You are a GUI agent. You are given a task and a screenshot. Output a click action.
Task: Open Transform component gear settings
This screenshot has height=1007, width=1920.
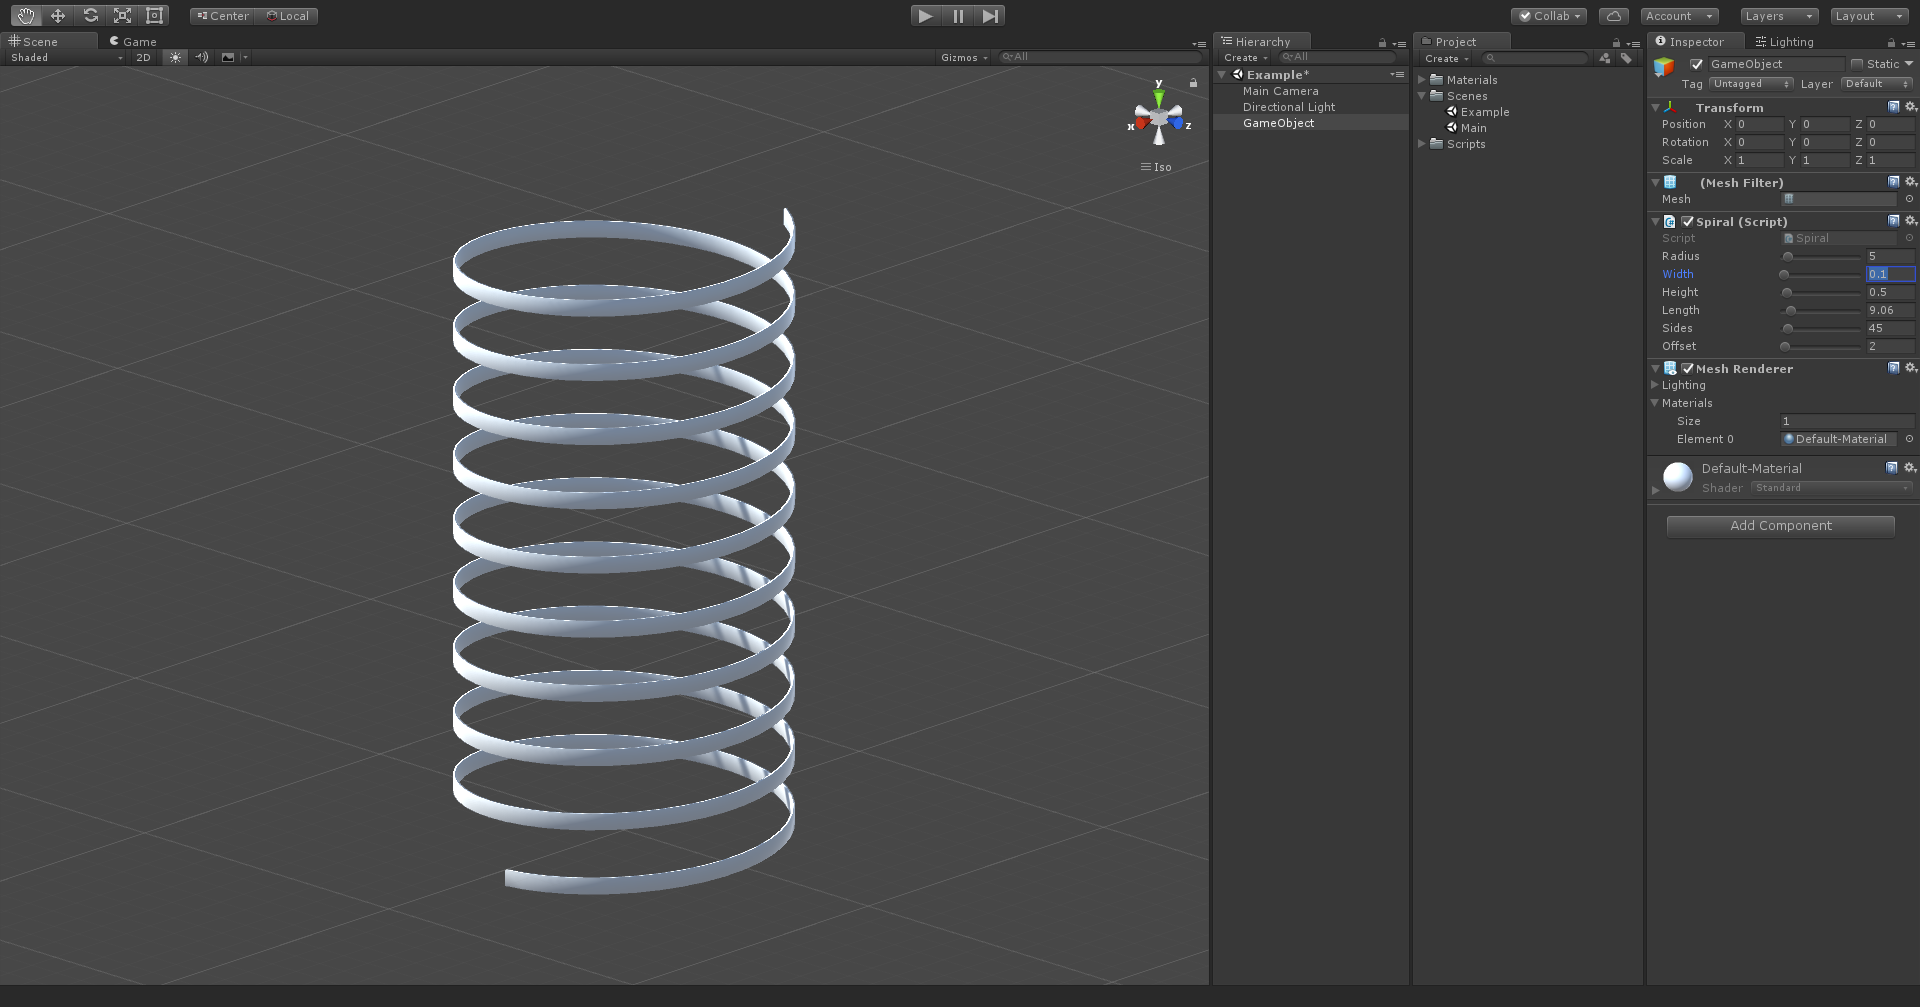(x=1910, y=107)
